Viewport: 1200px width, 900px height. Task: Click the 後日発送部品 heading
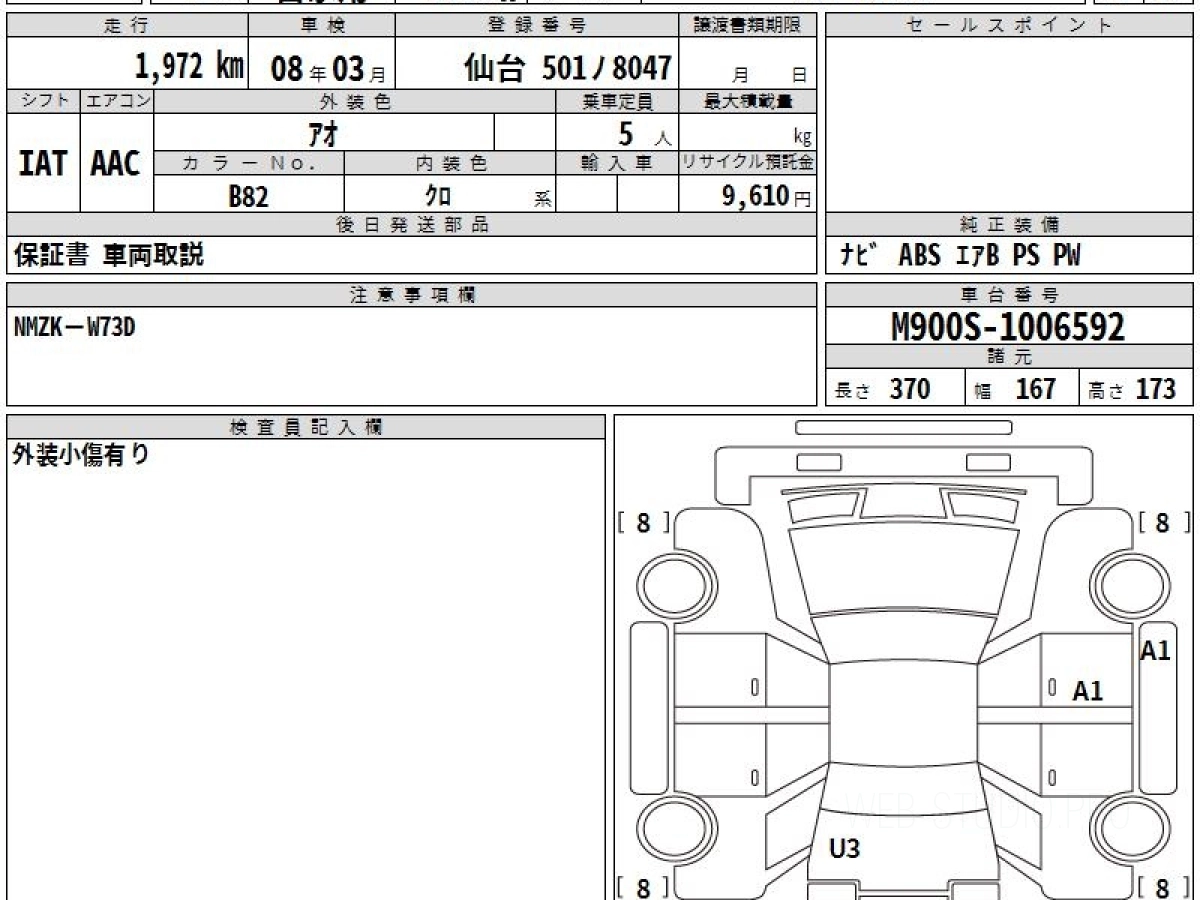pos(411,225)
